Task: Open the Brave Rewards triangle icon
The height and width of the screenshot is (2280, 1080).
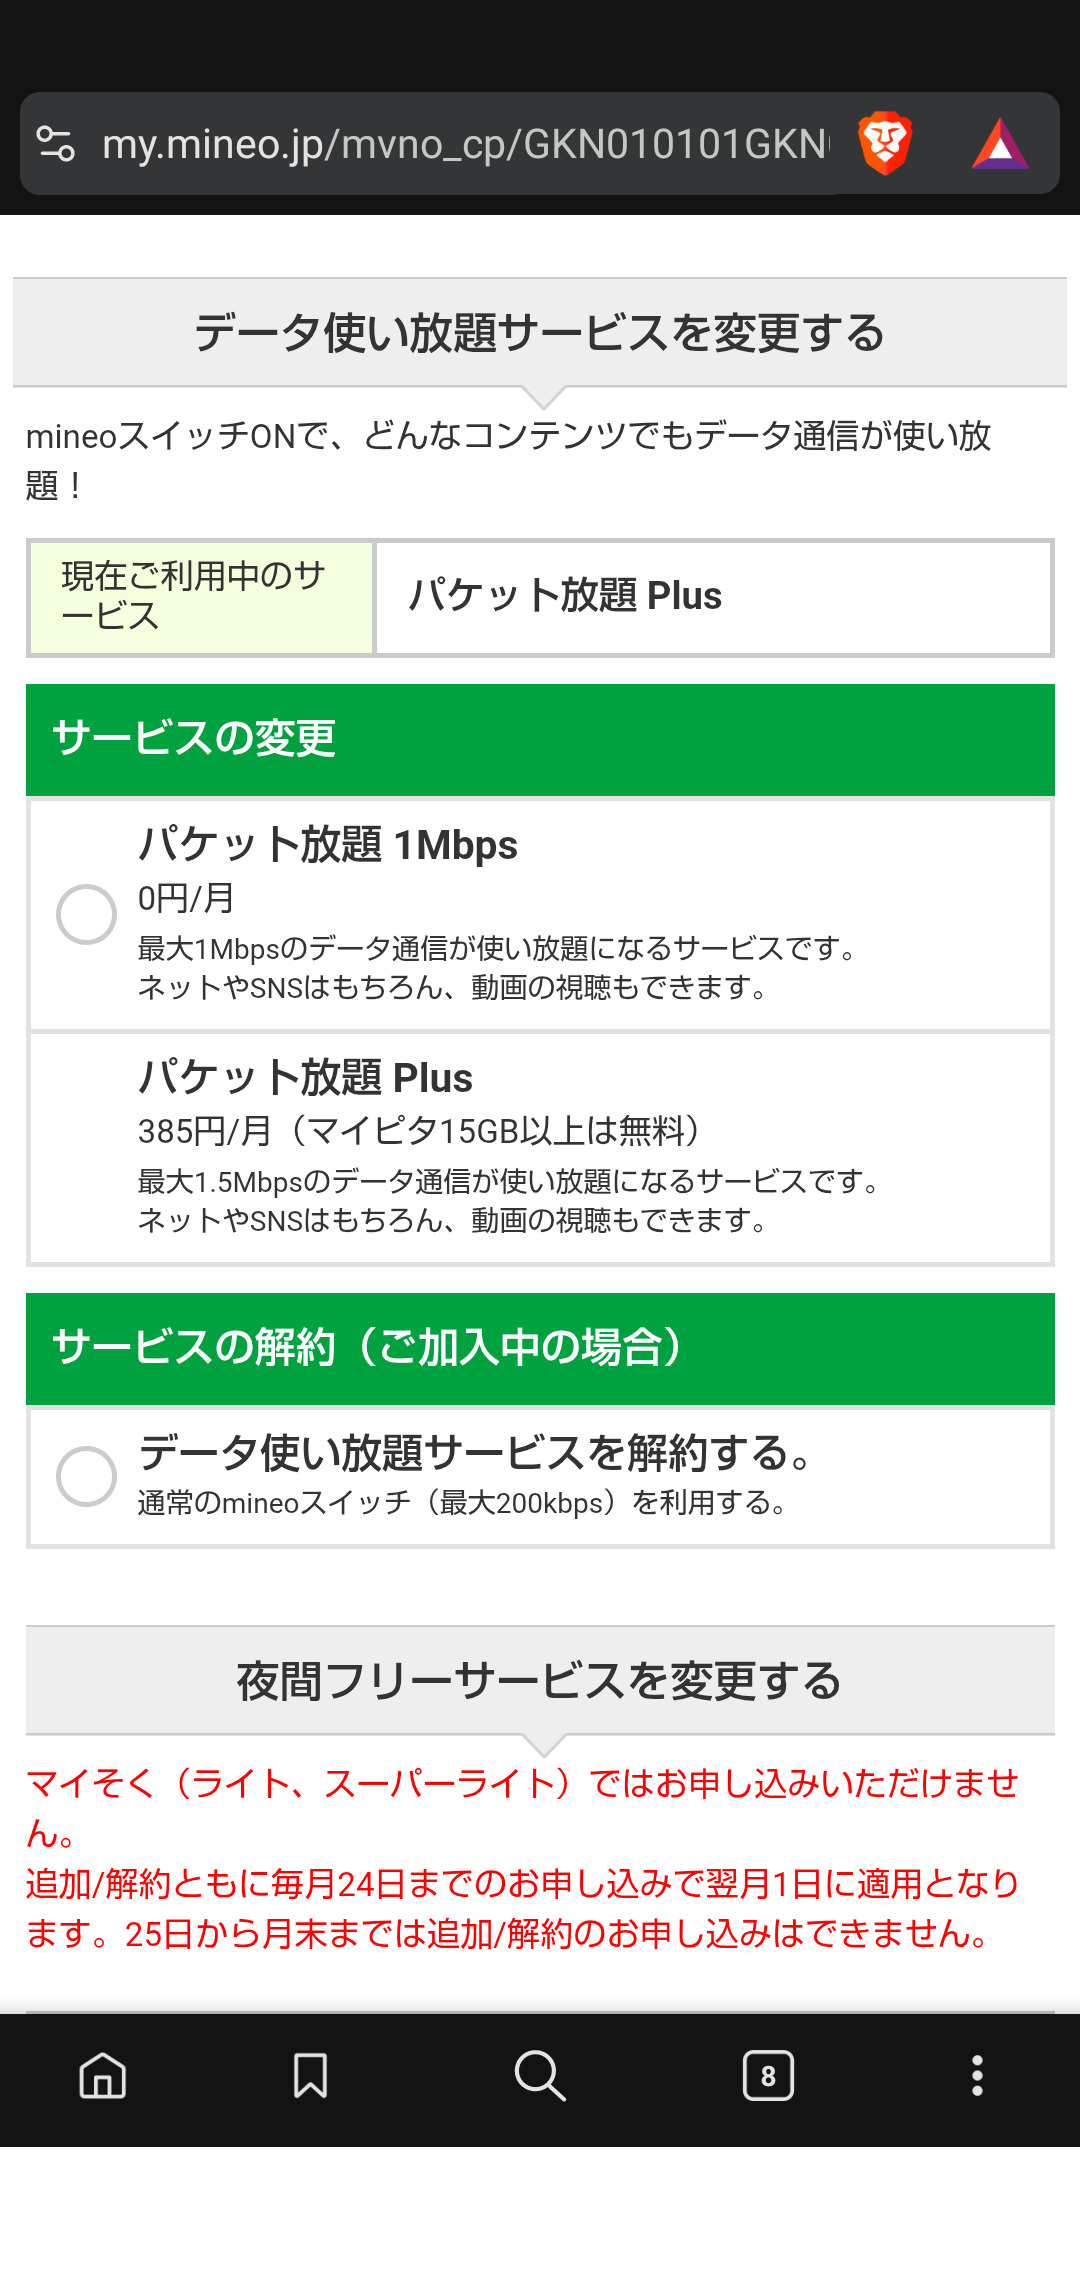Action: (999, 145)
